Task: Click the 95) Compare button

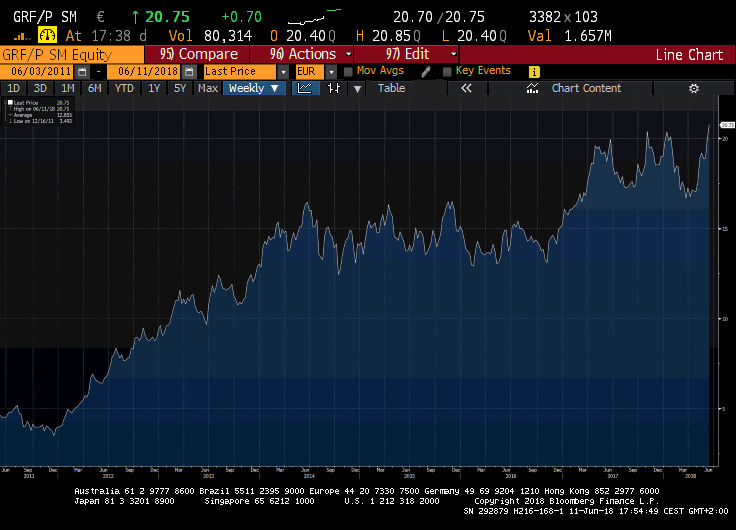Action: [x=198, y=54]
